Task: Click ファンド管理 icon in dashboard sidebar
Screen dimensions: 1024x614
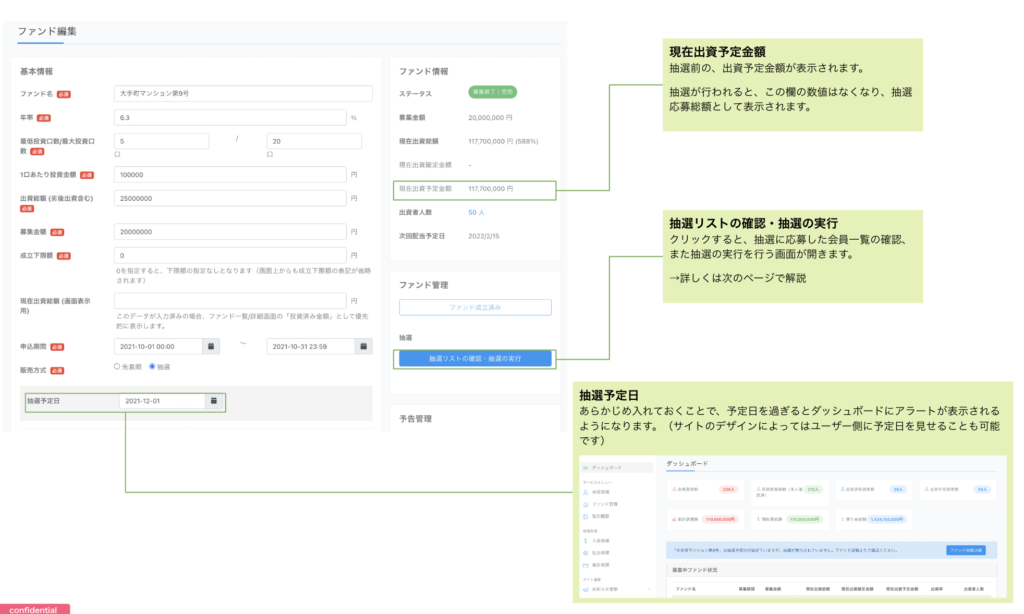Action: pyautogui.click(x=585, y=505)
